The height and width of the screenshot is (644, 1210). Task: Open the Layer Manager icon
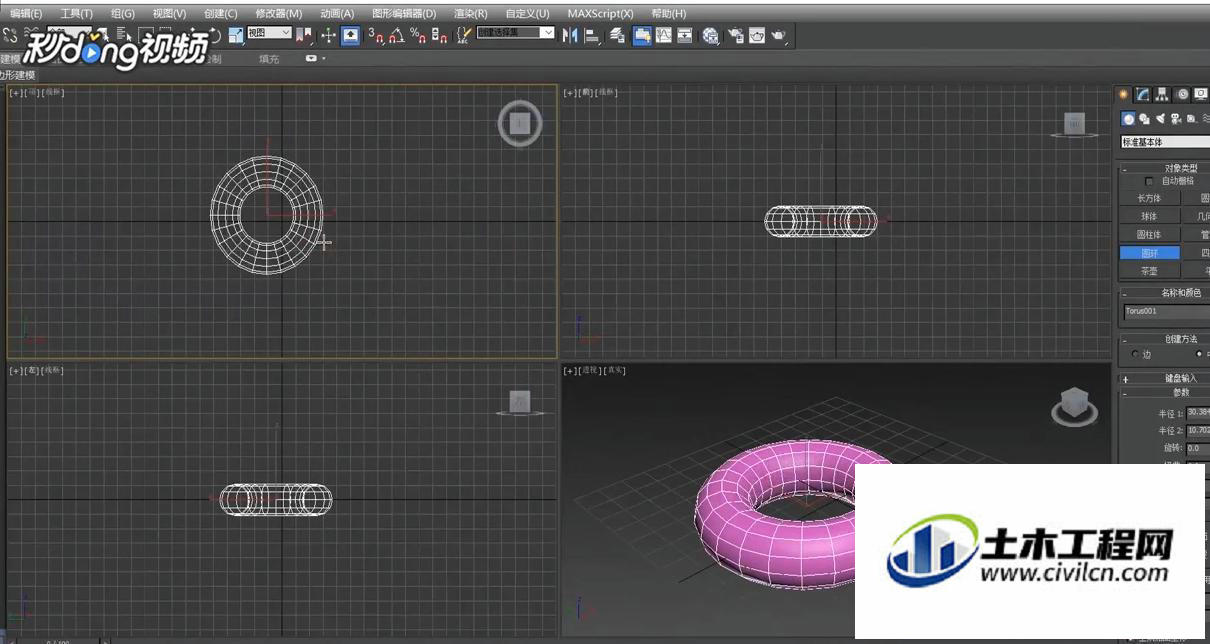click(x=617, y=35)
